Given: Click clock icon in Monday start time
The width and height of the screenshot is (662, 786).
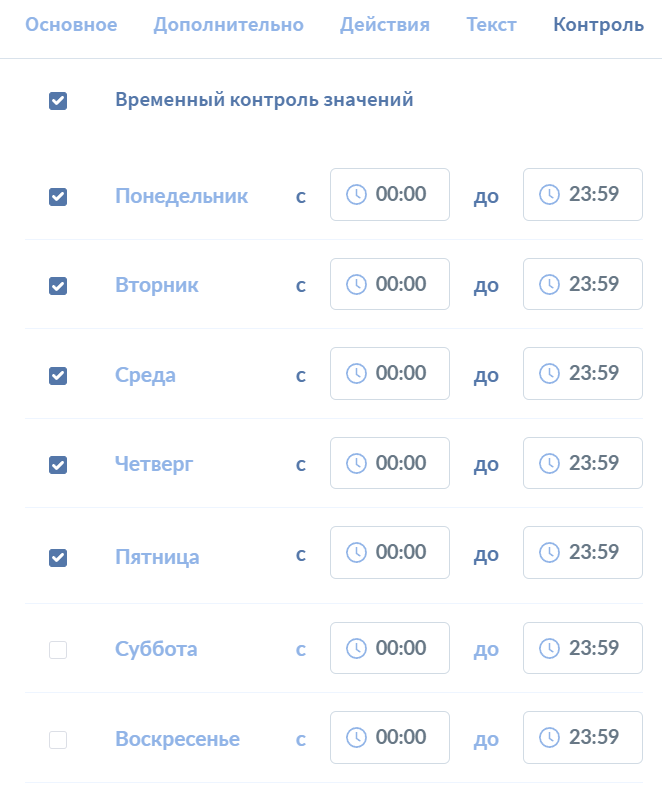Looking at the screenshot, I should click(x=356, y=194).
